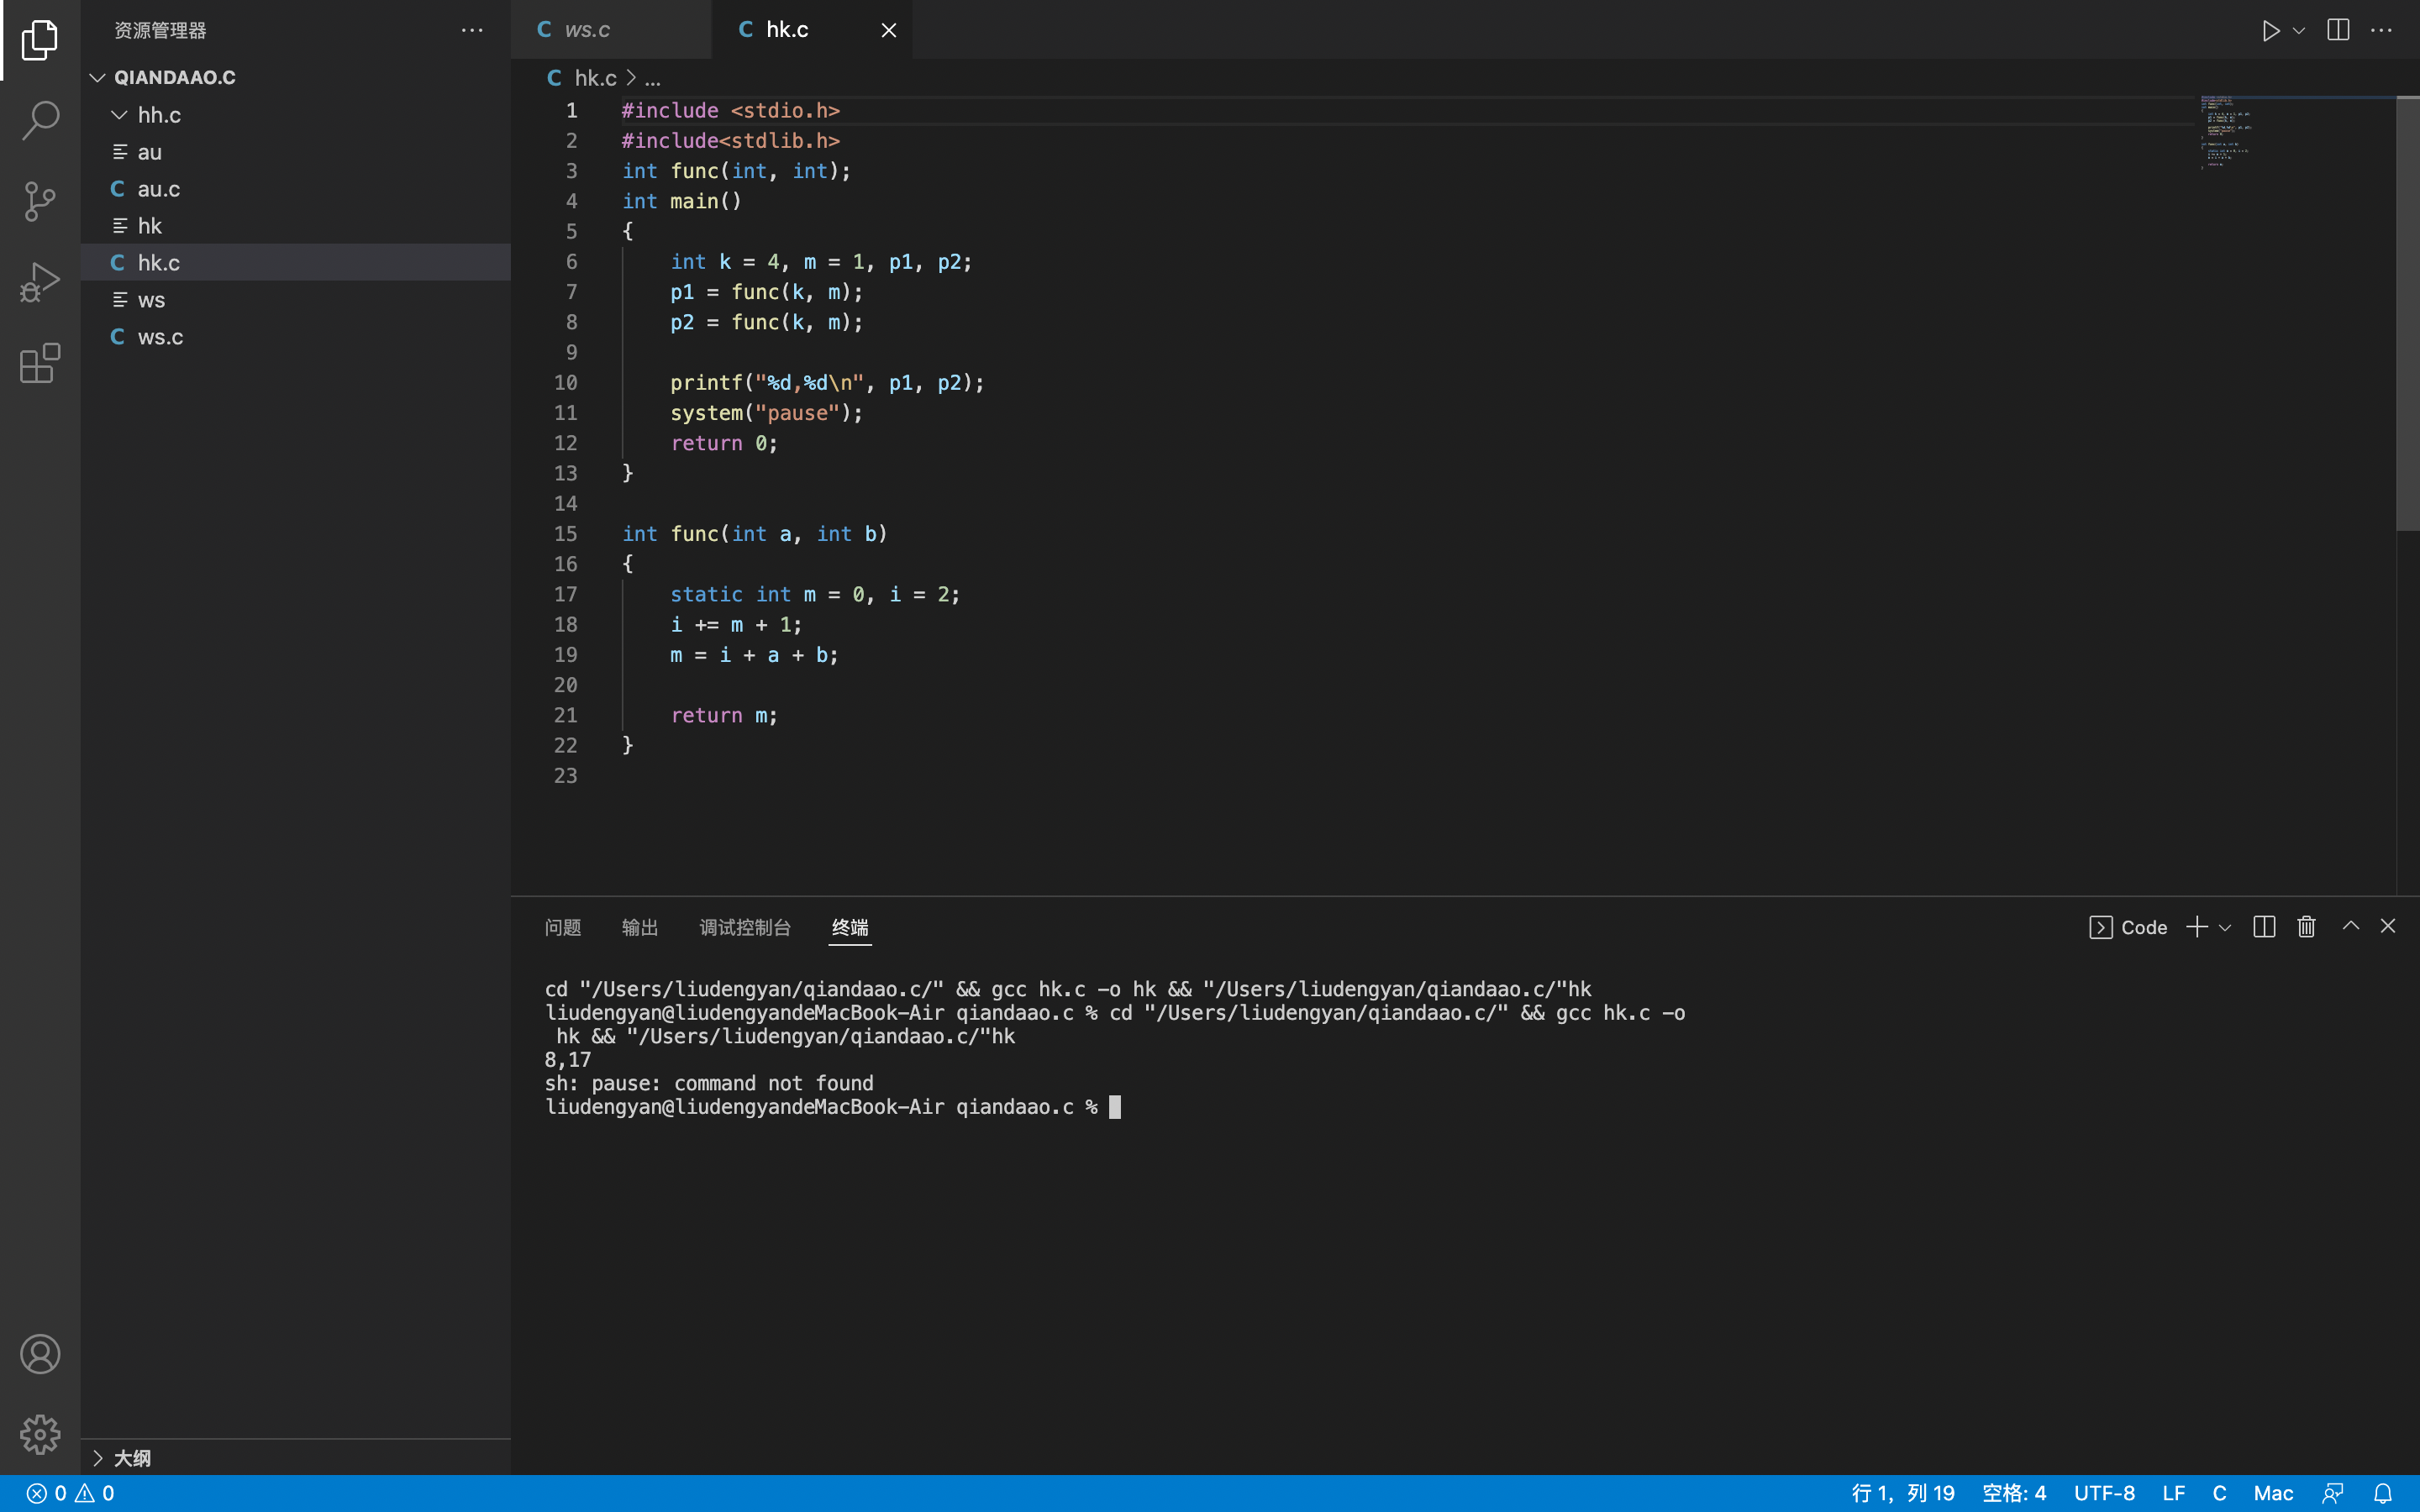Screen dimensions: 2420x1512
Task: Kill terminal with the trash icon
Action: (2306, 927)
